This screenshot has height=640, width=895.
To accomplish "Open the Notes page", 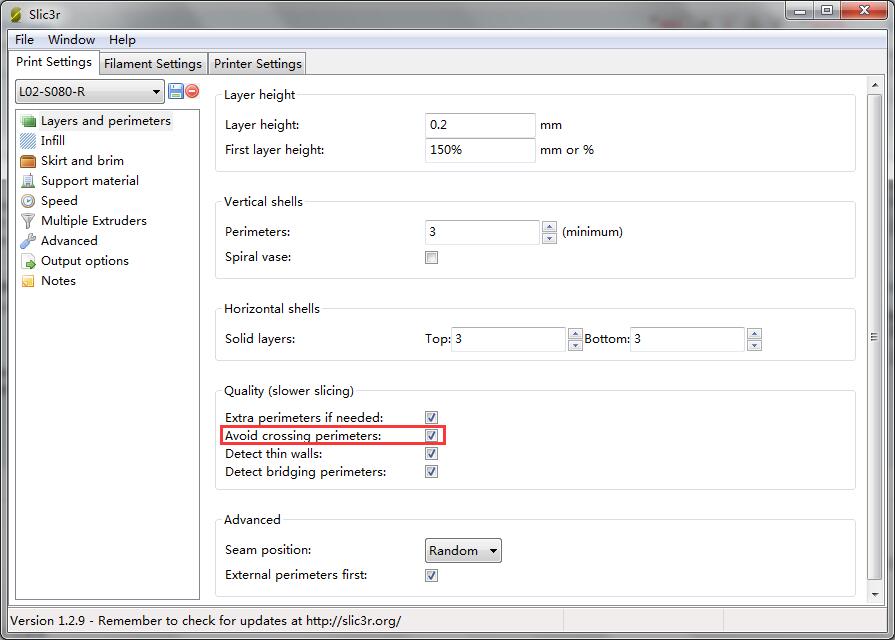I will [x=58, y=281].
